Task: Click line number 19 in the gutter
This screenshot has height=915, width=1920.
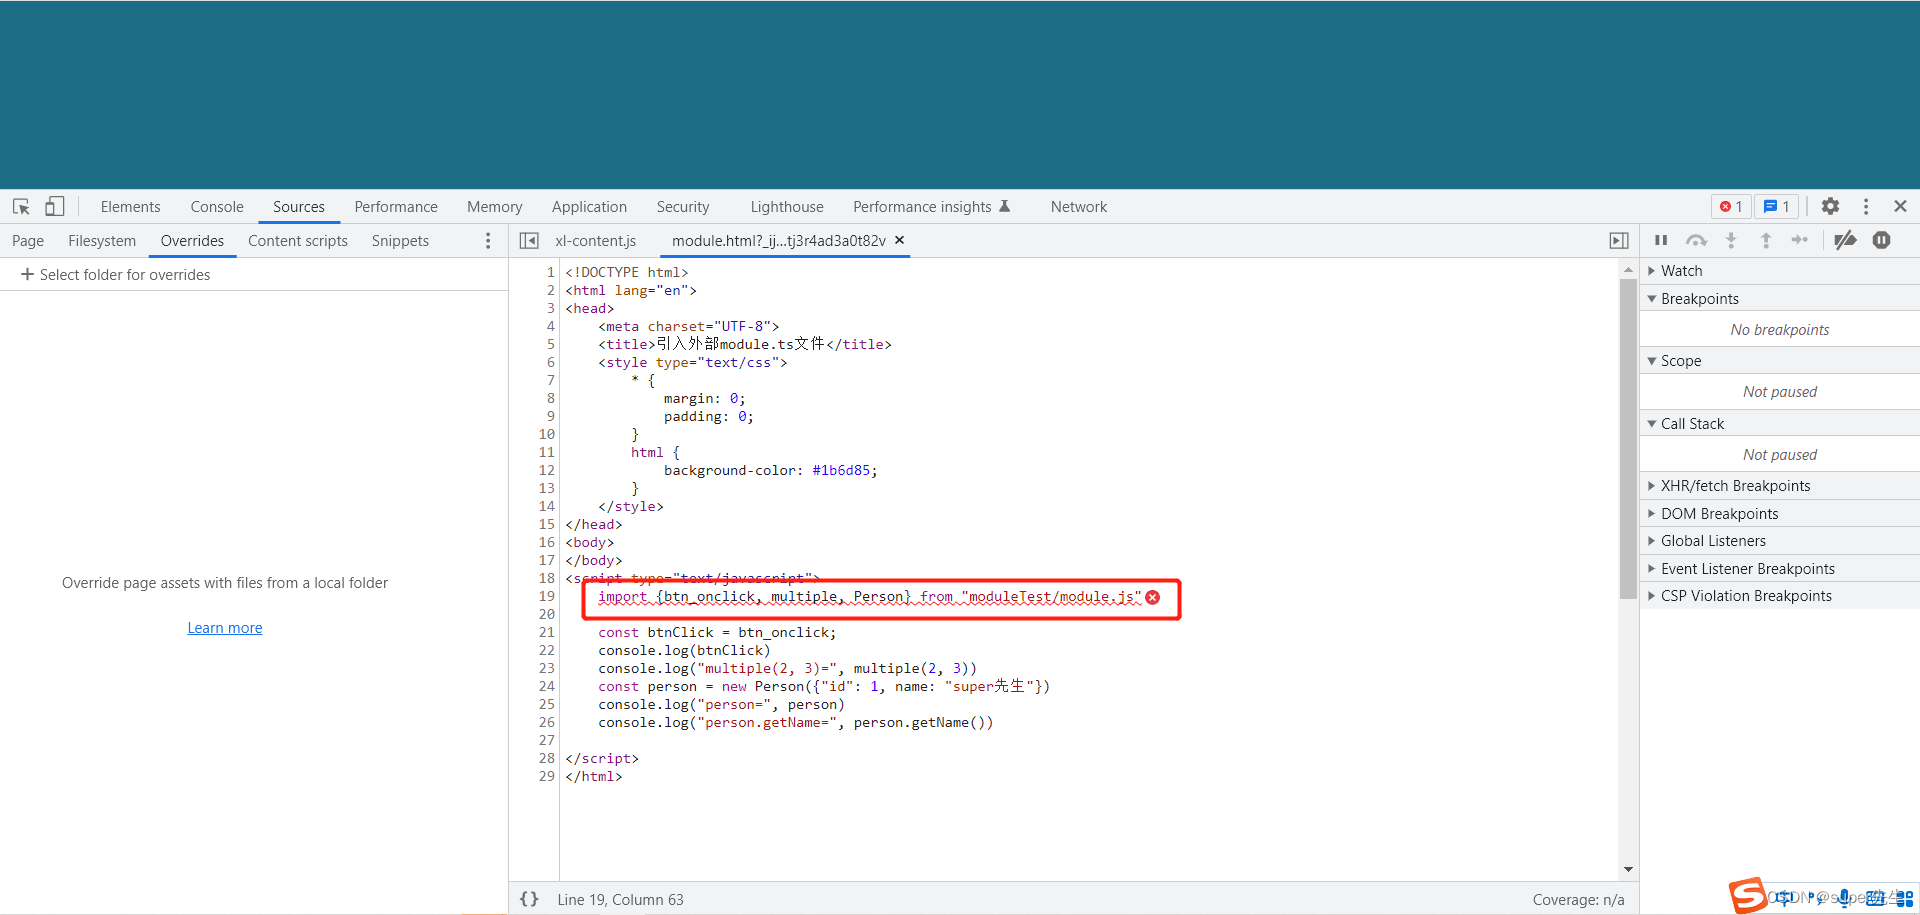Action: click(x=546, y=596)
